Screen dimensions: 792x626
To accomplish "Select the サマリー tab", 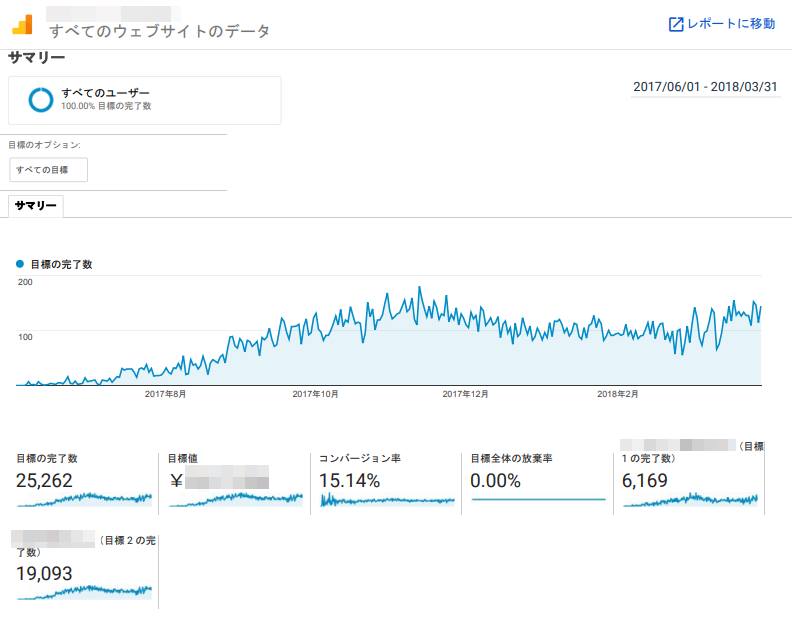I will (36, 206).
